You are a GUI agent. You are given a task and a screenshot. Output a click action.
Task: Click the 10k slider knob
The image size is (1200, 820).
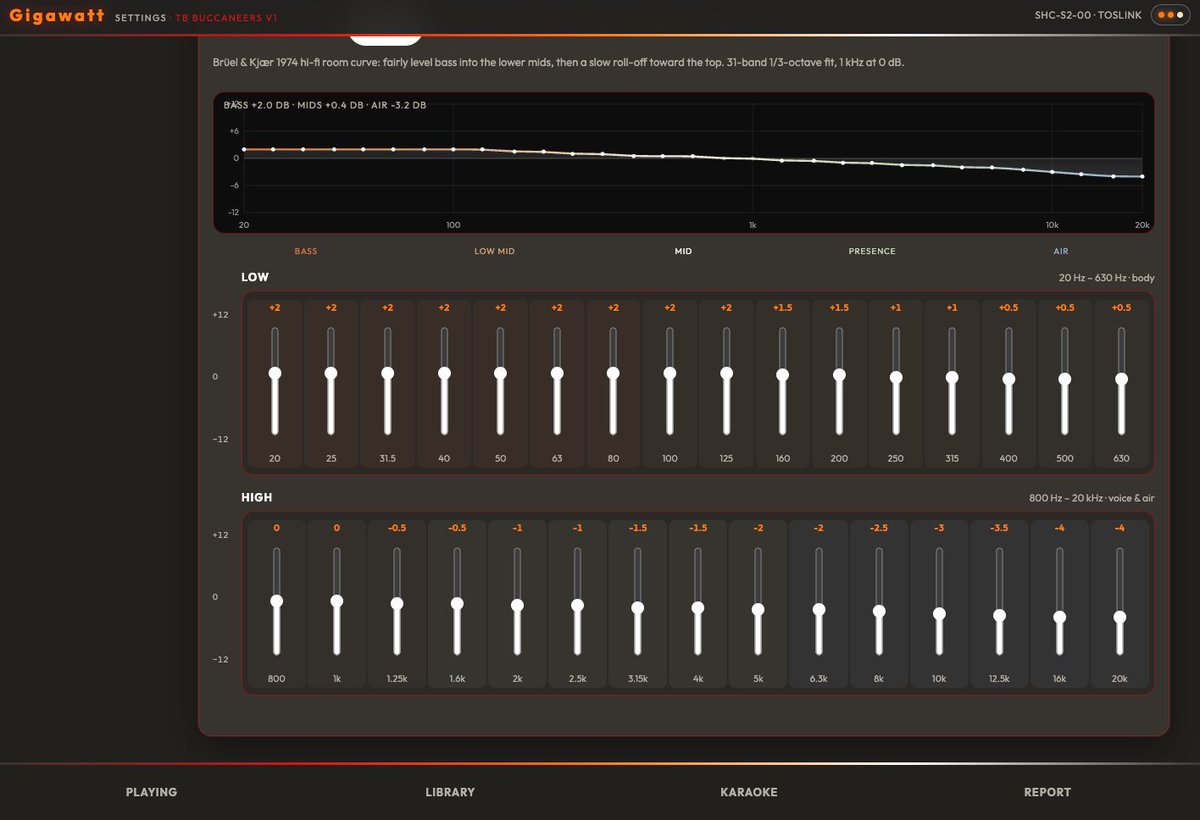coord(939,613)
